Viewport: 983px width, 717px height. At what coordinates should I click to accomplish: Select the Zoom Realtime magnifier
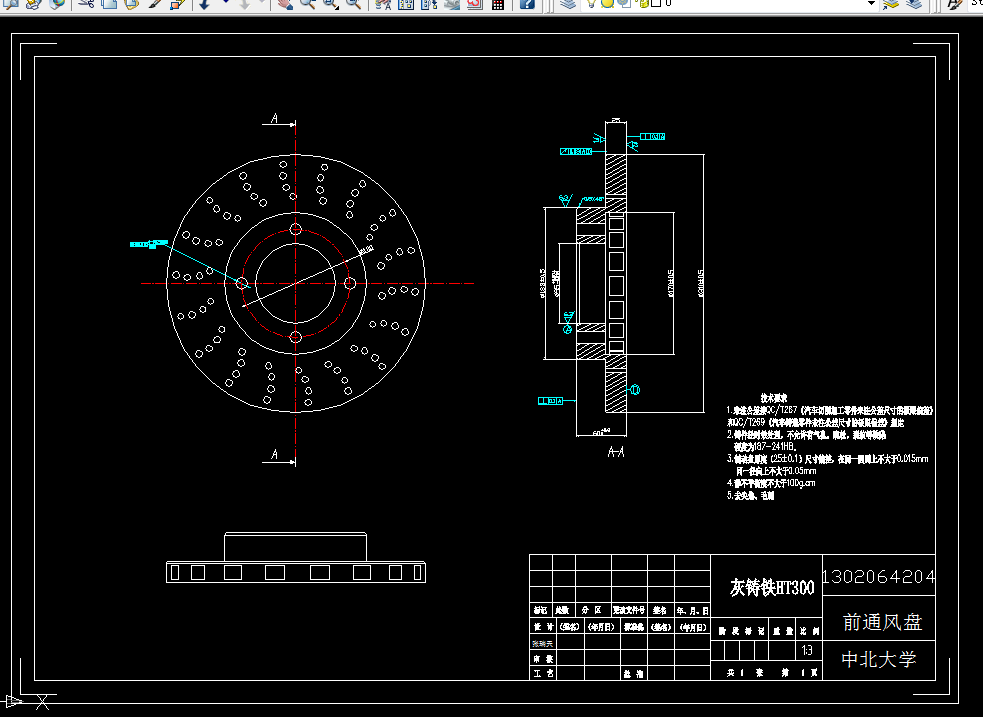[307, 3]
